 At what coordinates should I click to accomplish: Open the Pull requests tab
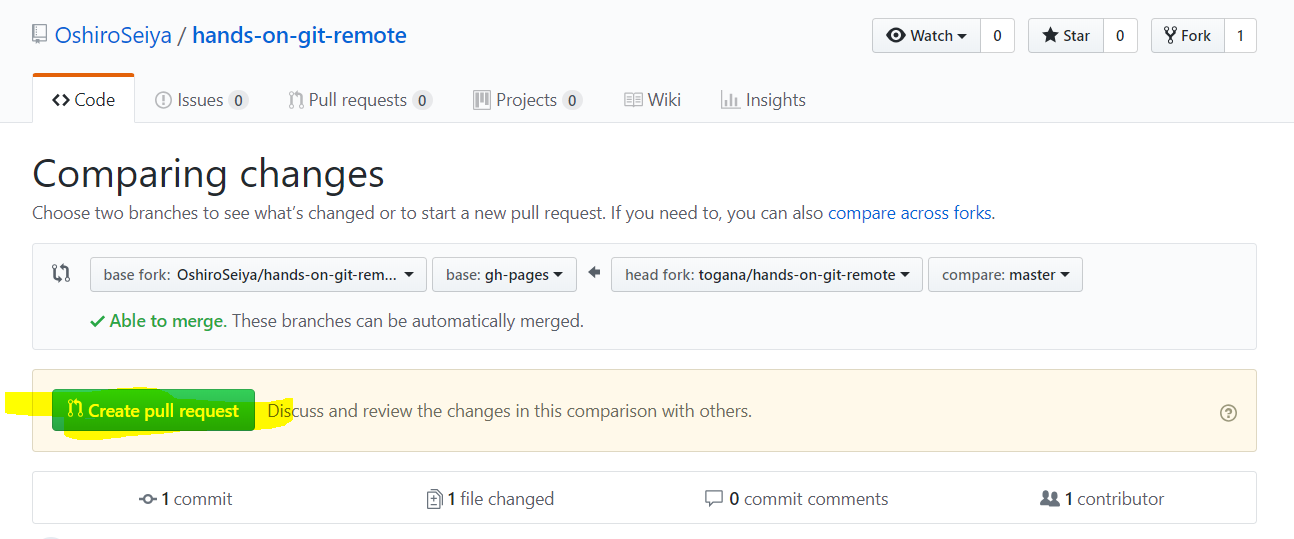[358, 100]
